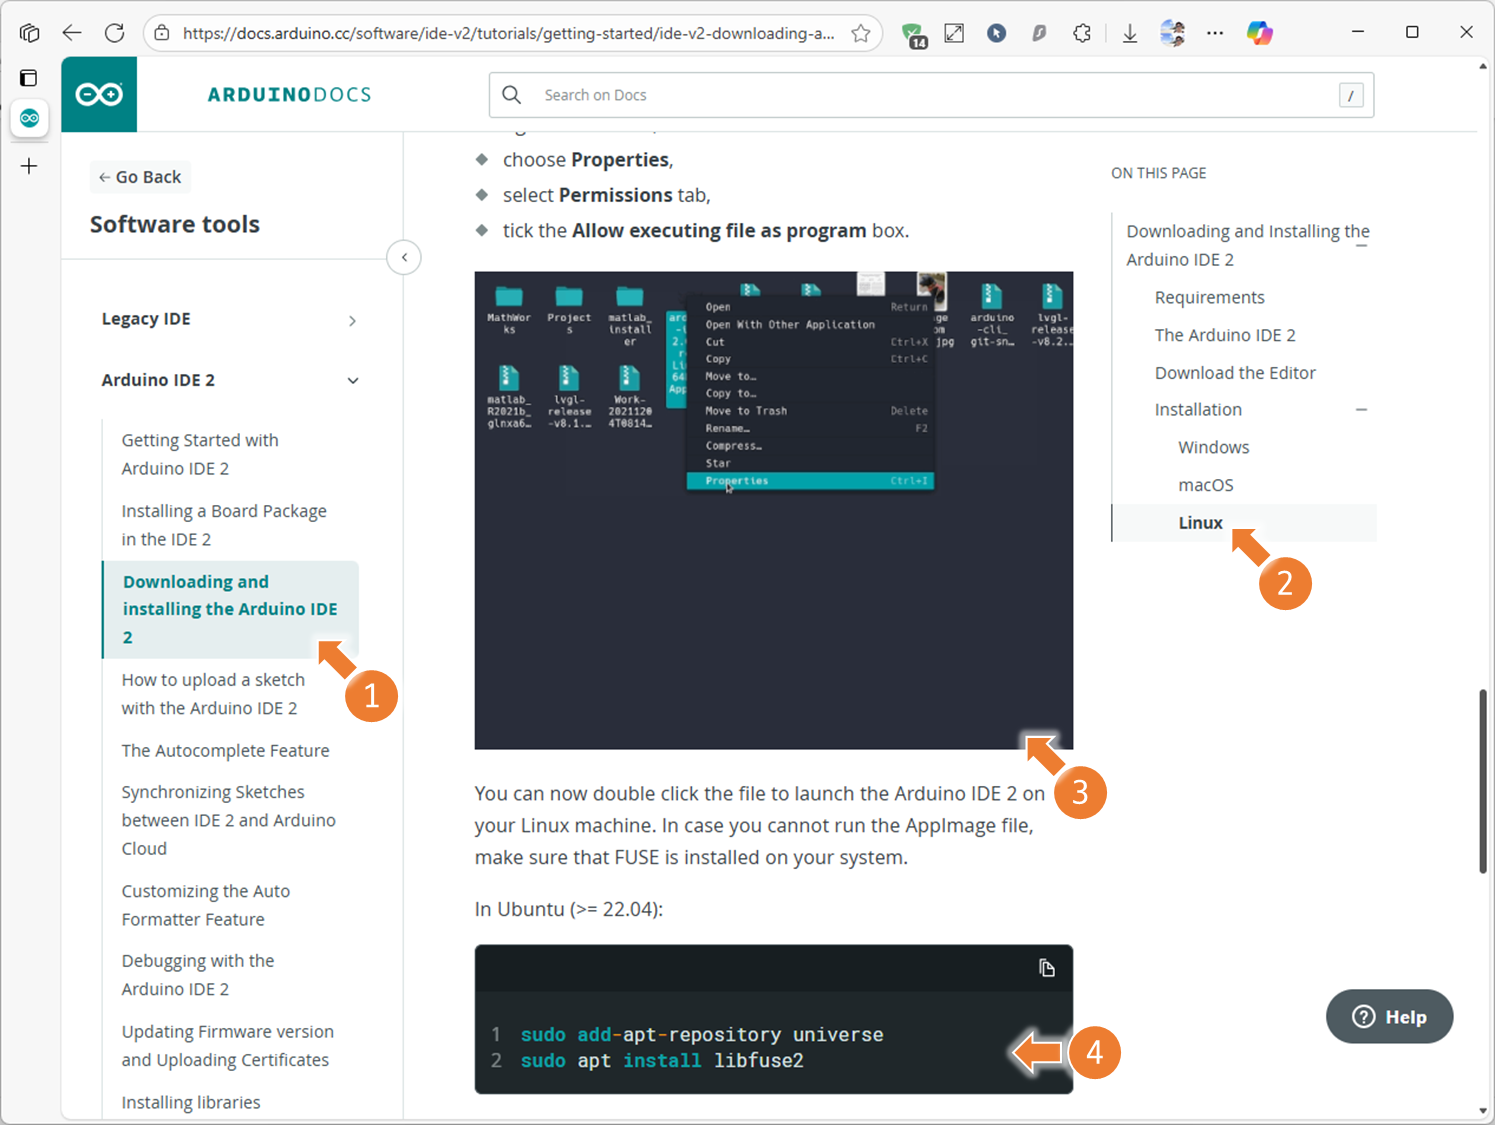Open Installing libraries page
The image size is (1495, 1125).
191,1103
